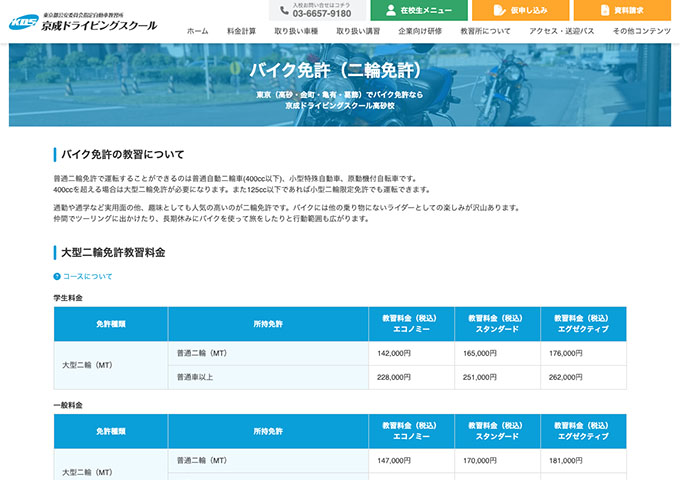Follow the コースについて link
This screenshot has width=680, height=480.
pyautogui.click(x=88, y=276)
